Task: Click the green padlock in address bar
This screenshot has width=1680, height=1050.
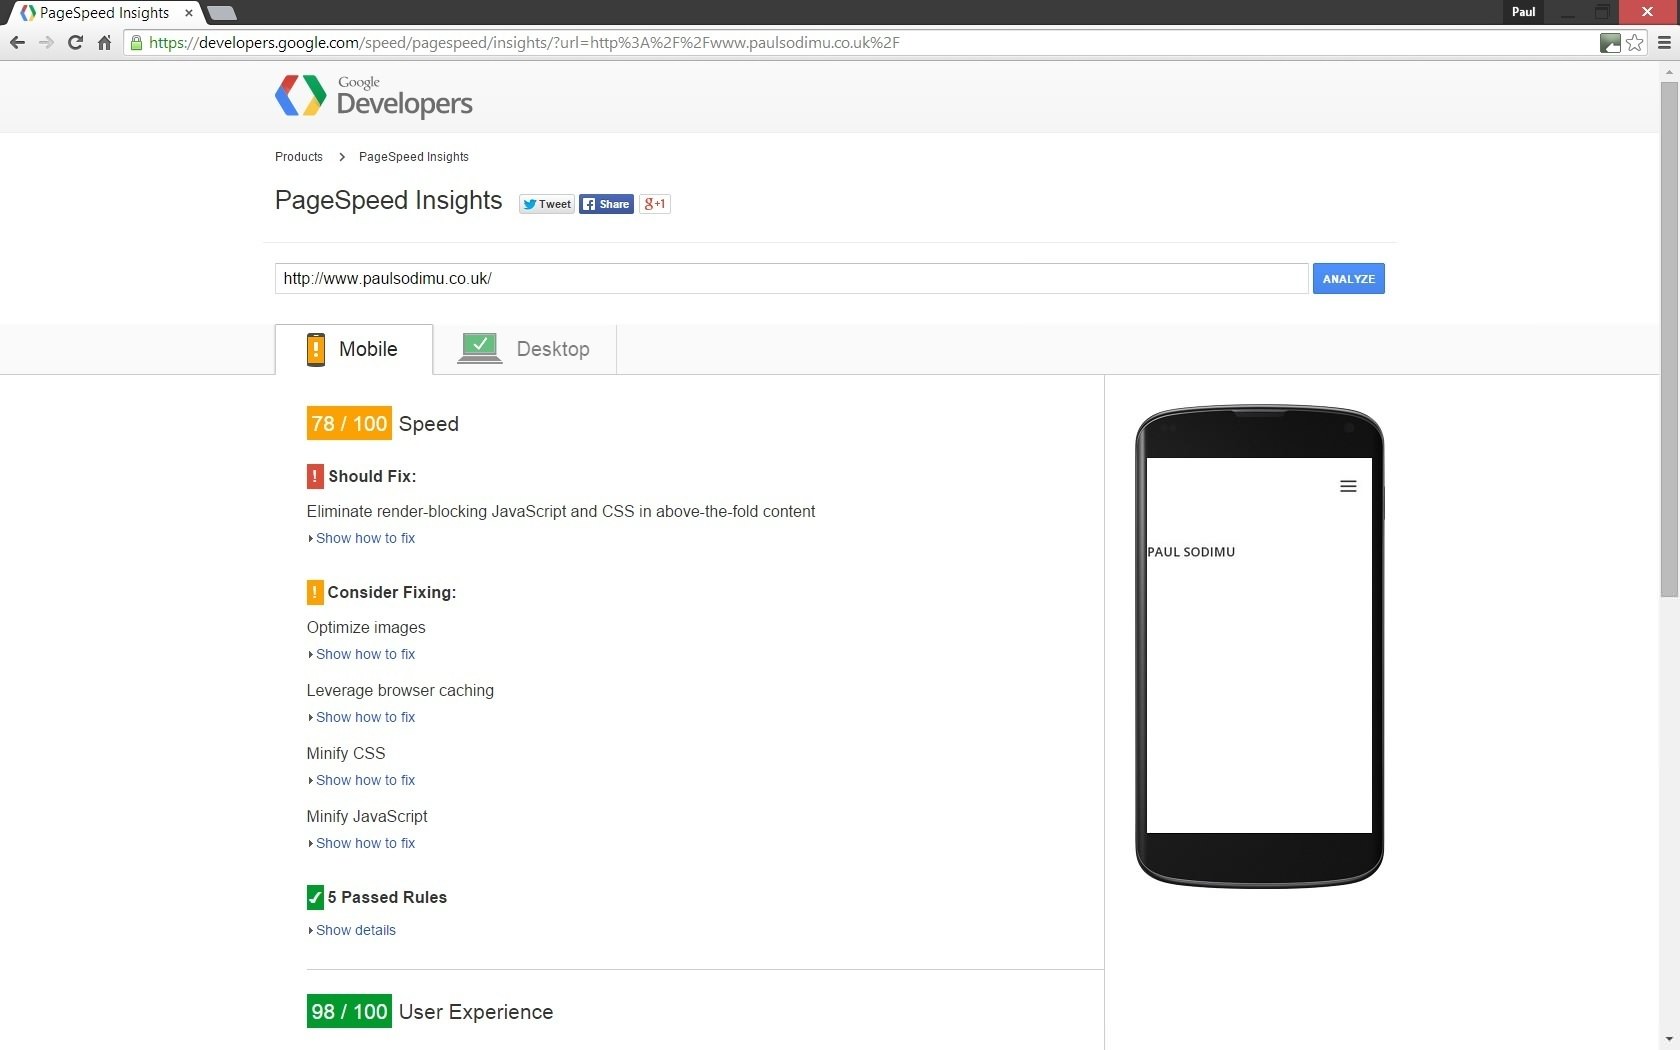Action: [x=137, y=43]
